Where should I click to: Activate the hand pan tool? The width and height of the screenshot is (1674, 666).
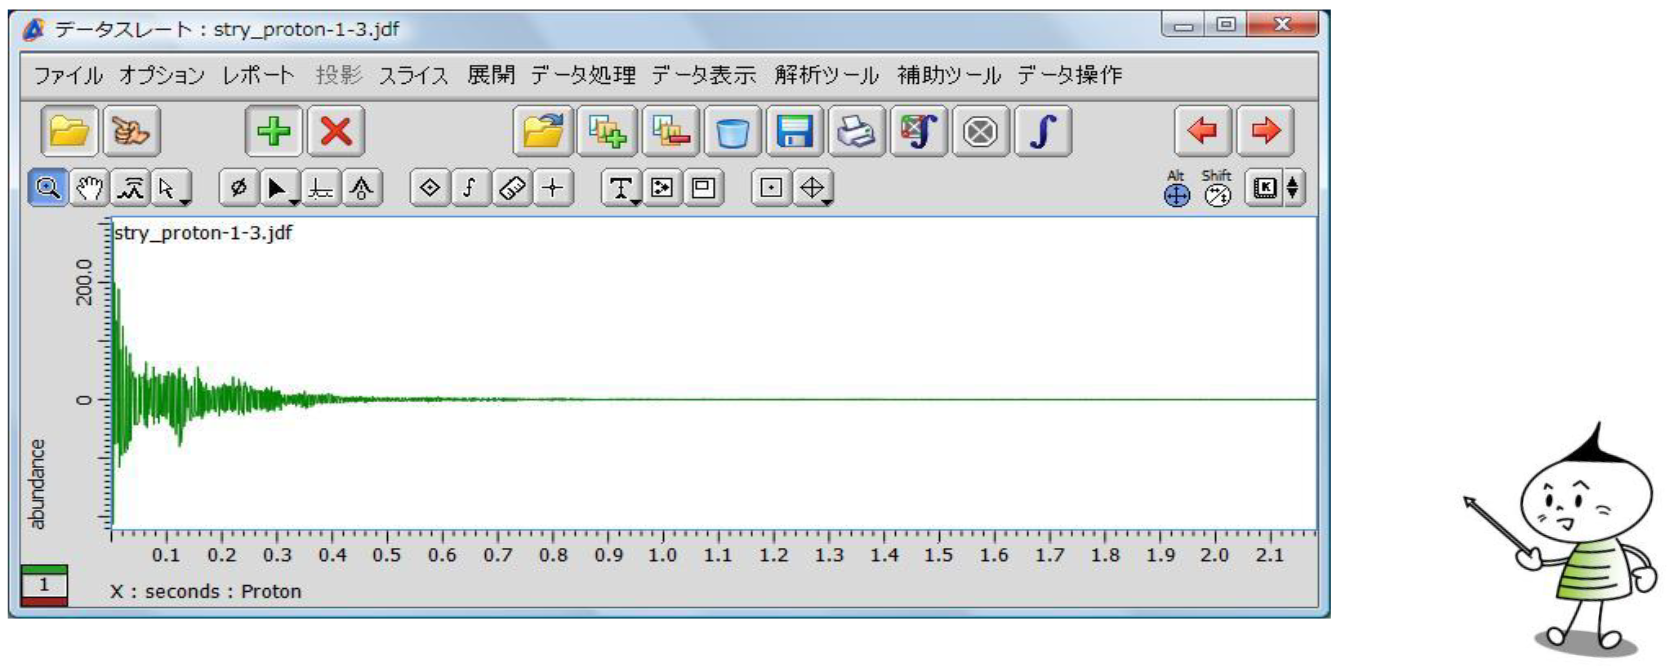[x=89, y=188]
